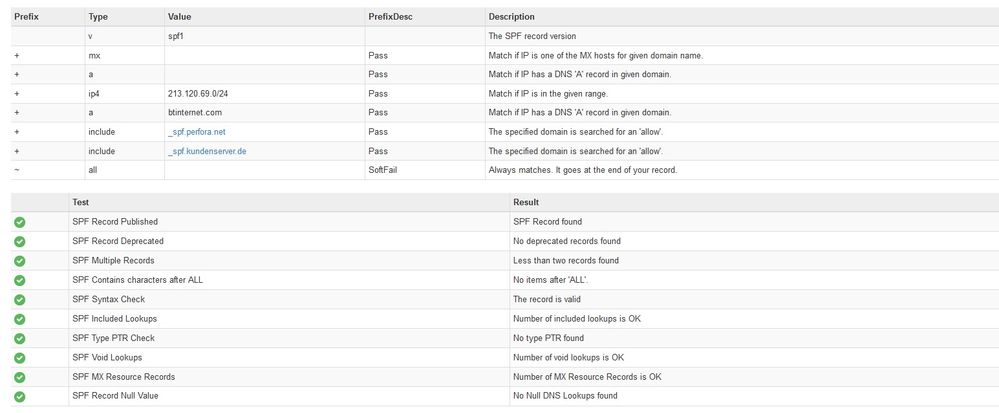Click the Prefix column header
The image size is (999, 413).
coord(26,17)
